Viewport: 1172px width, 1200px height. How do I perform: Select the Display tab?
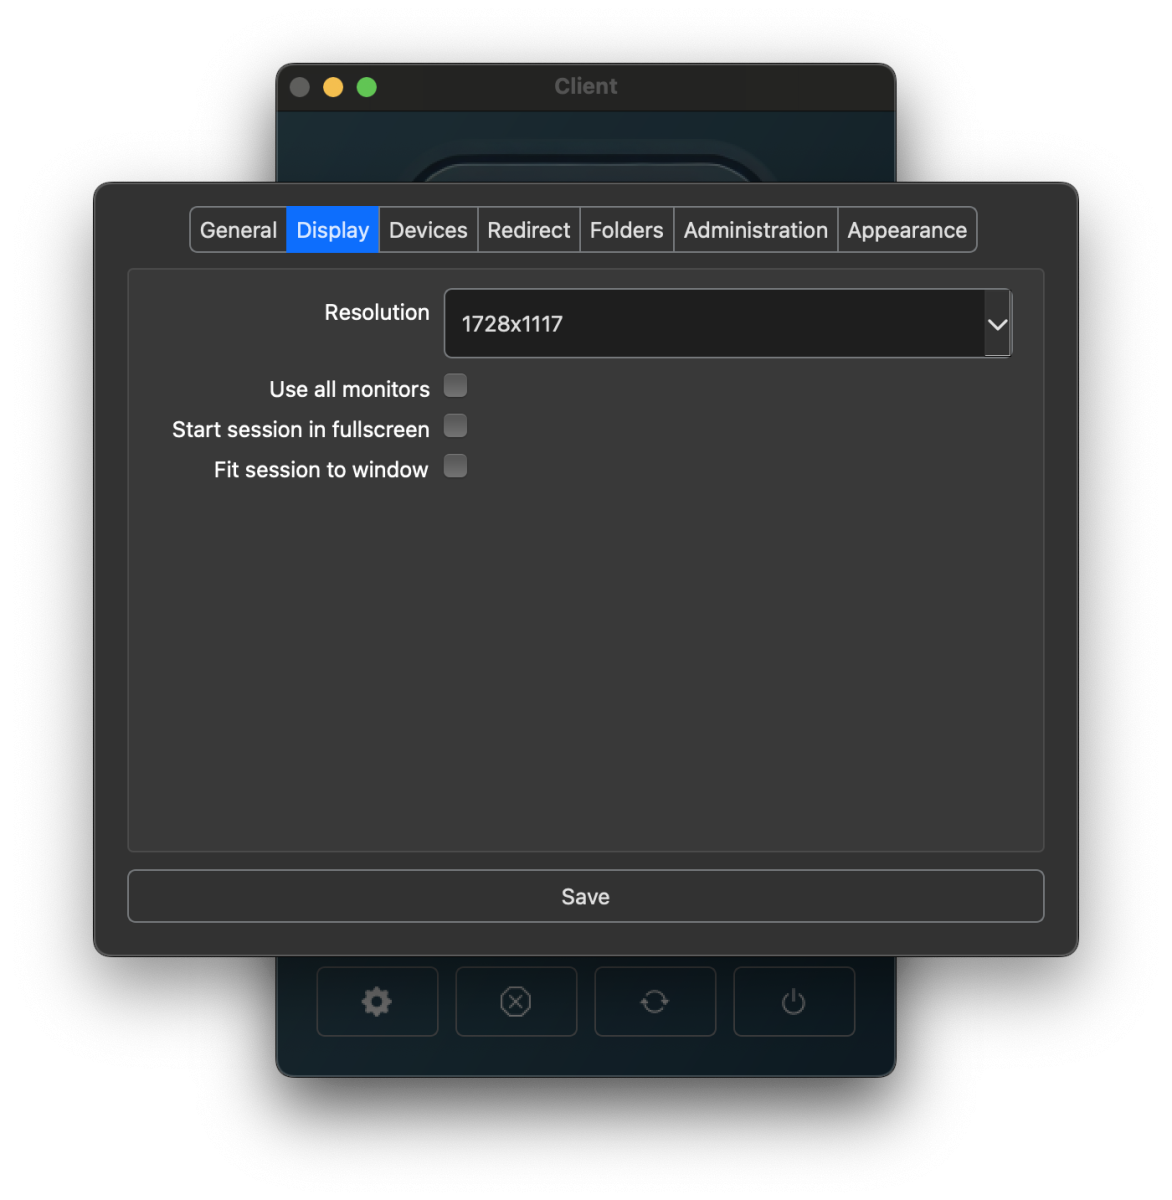(x=333, y=230)
